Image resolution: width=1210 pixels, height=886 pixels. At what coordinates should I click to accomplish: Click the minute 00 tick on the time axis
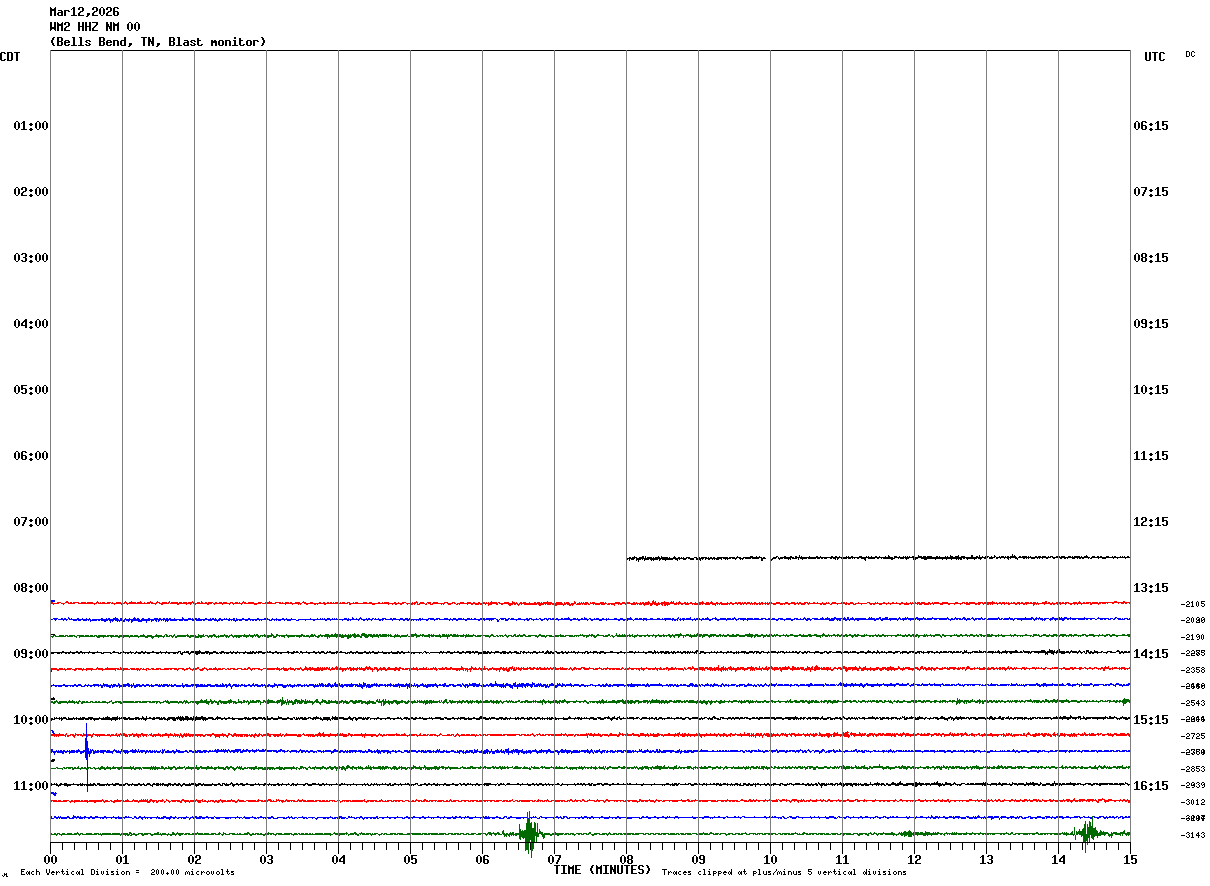point(50,859)
